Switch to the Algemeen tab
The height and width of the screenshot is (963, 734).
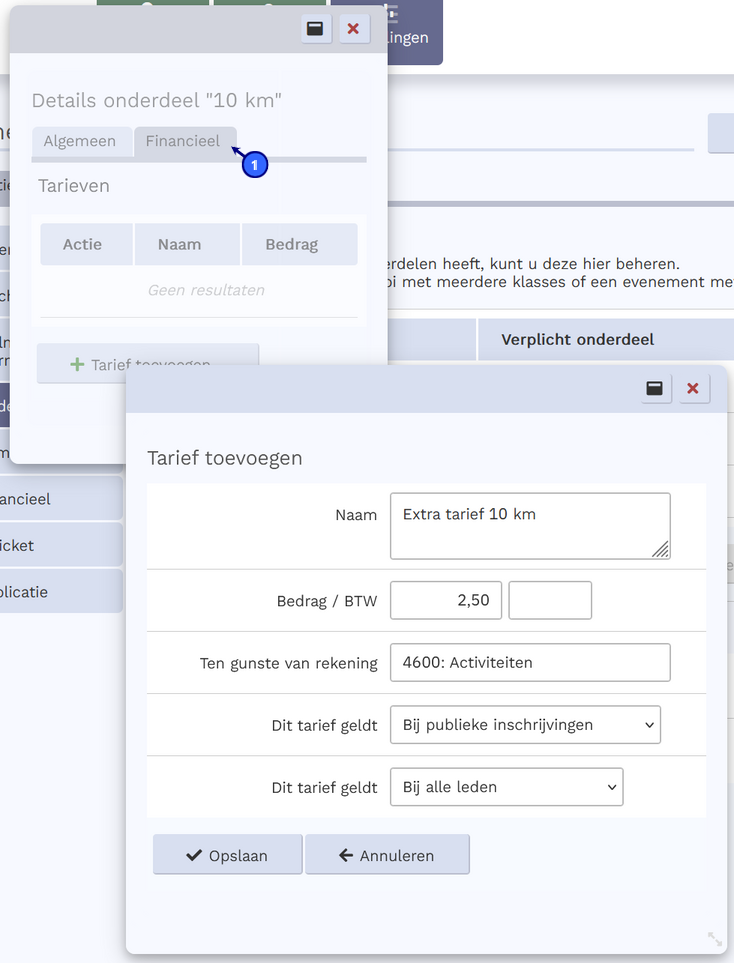coord(80,142)
